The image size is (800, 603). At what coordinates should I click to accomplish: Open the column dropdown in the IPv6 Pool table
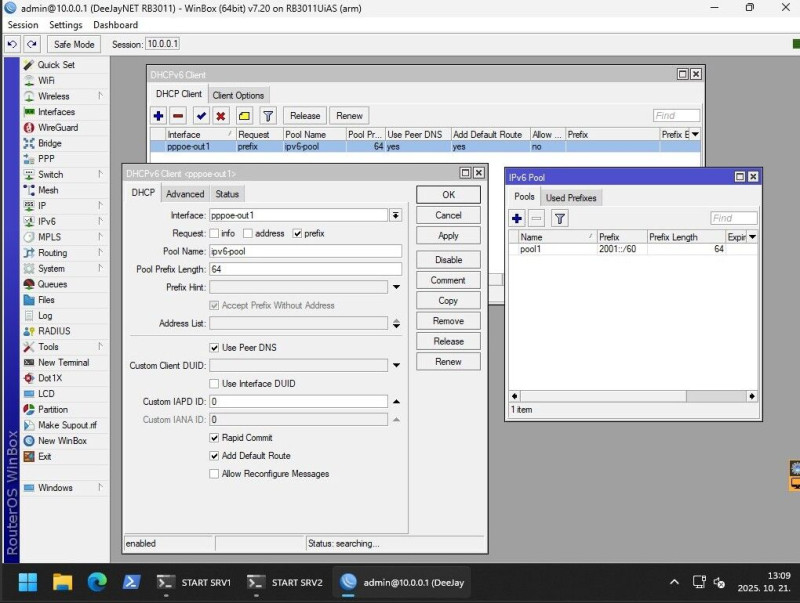pos(752,237)
